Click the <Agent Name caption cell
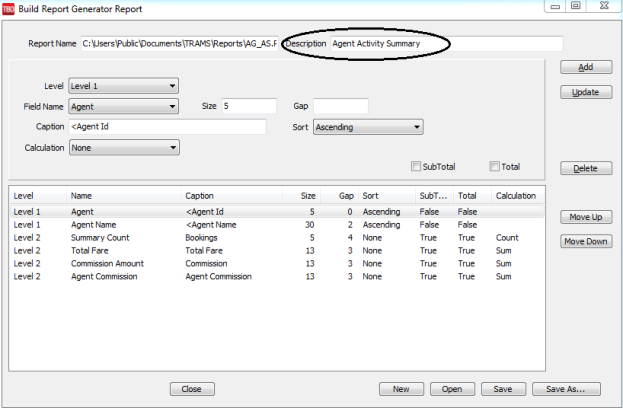Image resolution: width=623 pixels, height=408 pixels. click(211, 225)
